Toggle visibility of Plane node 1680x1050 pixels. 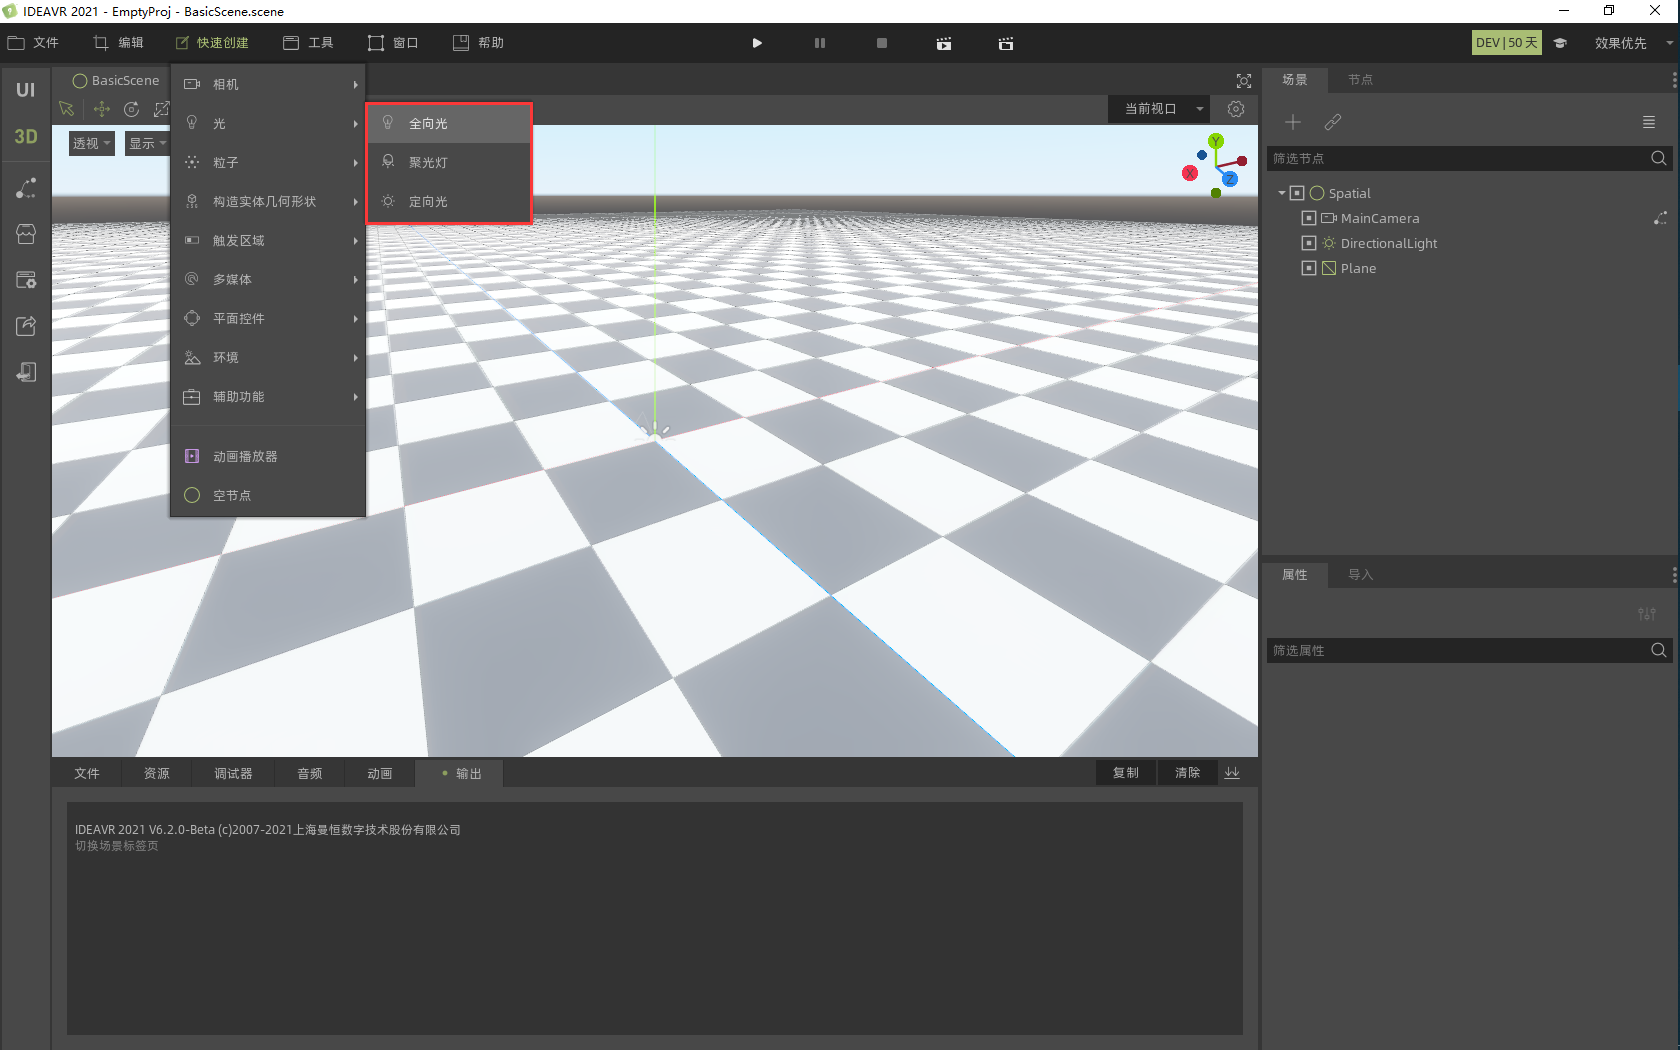click(x=1308, y=268)
